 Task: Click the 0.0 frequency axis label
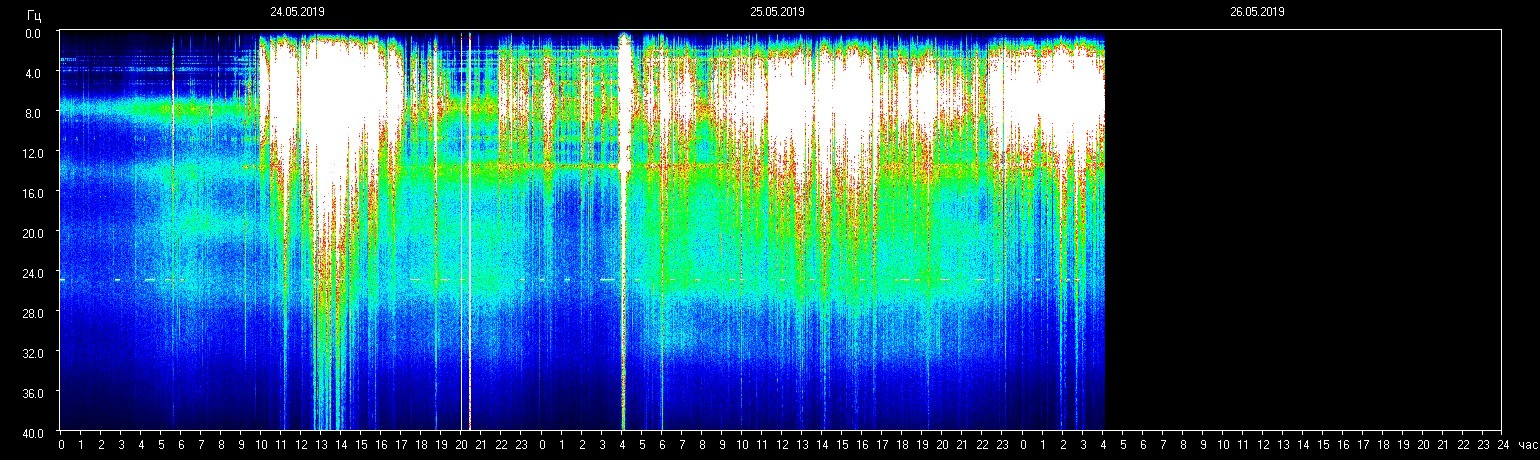click(x=33, y=33)
